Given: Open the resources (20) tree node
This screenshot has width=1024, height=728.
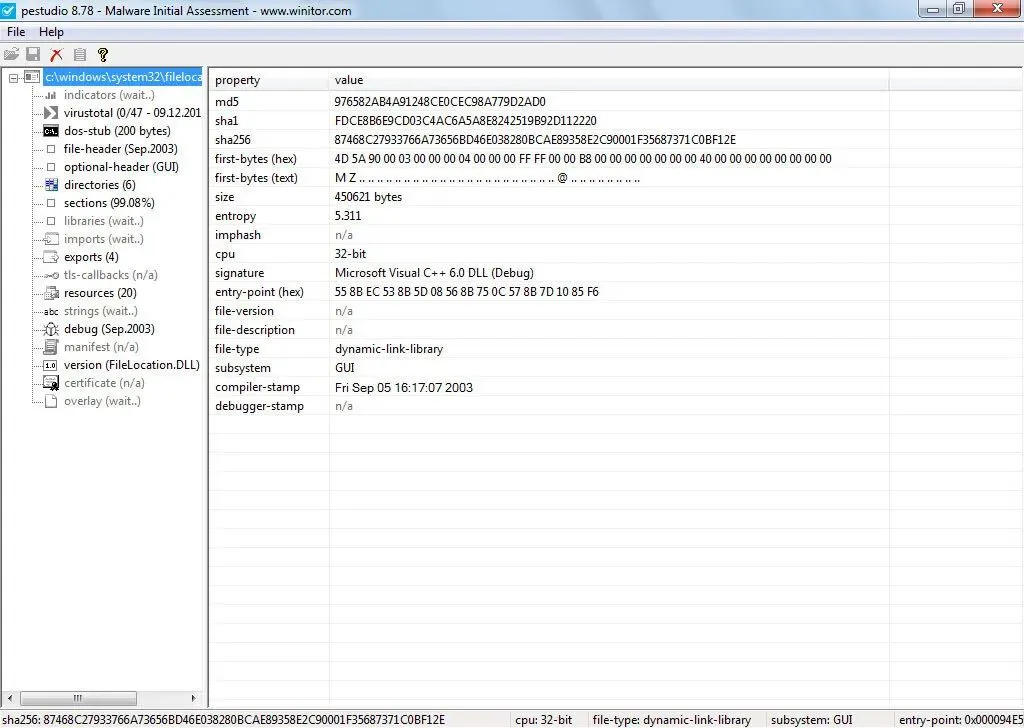Looking at the screenshot, I should point(100,293).
